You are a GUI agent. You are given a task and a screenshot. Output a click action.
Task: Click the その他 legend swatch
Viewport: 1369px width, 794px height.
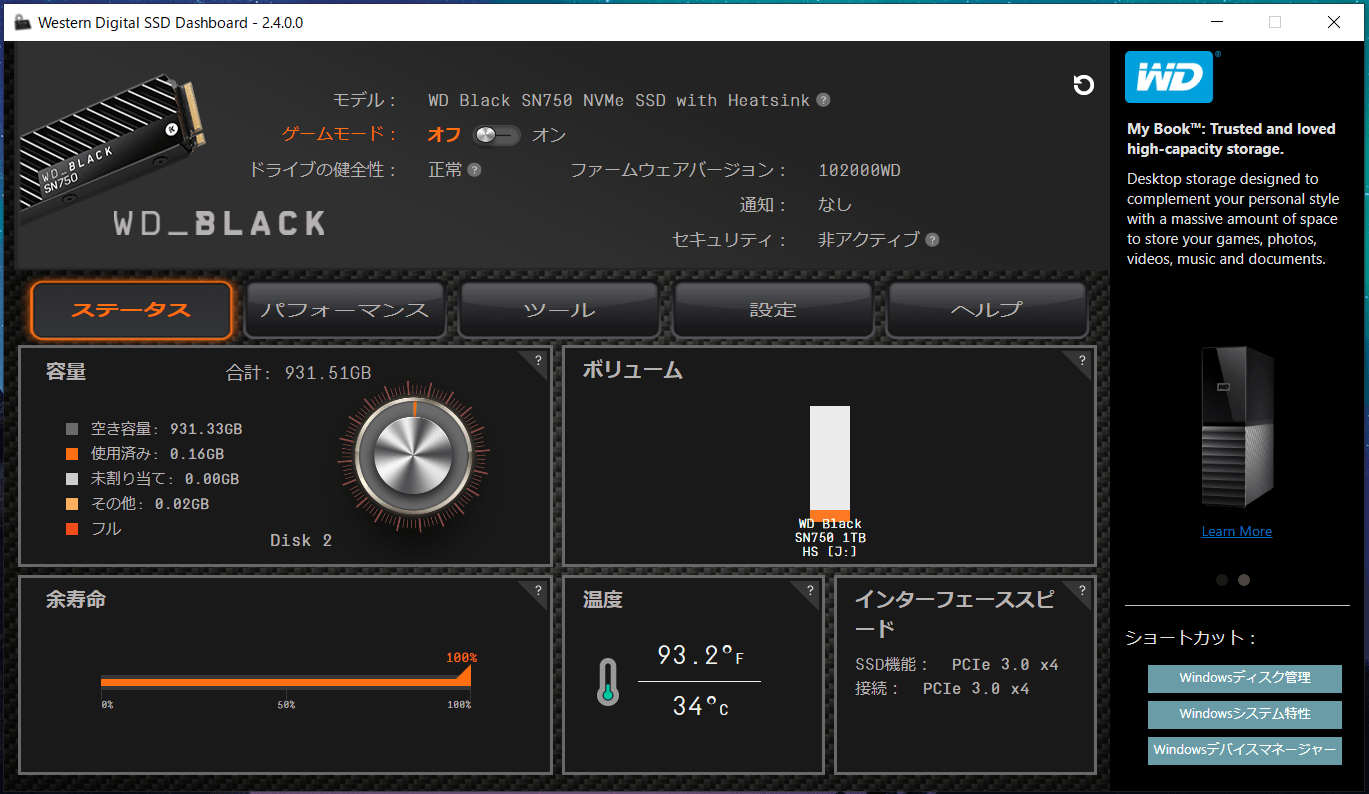72,504
